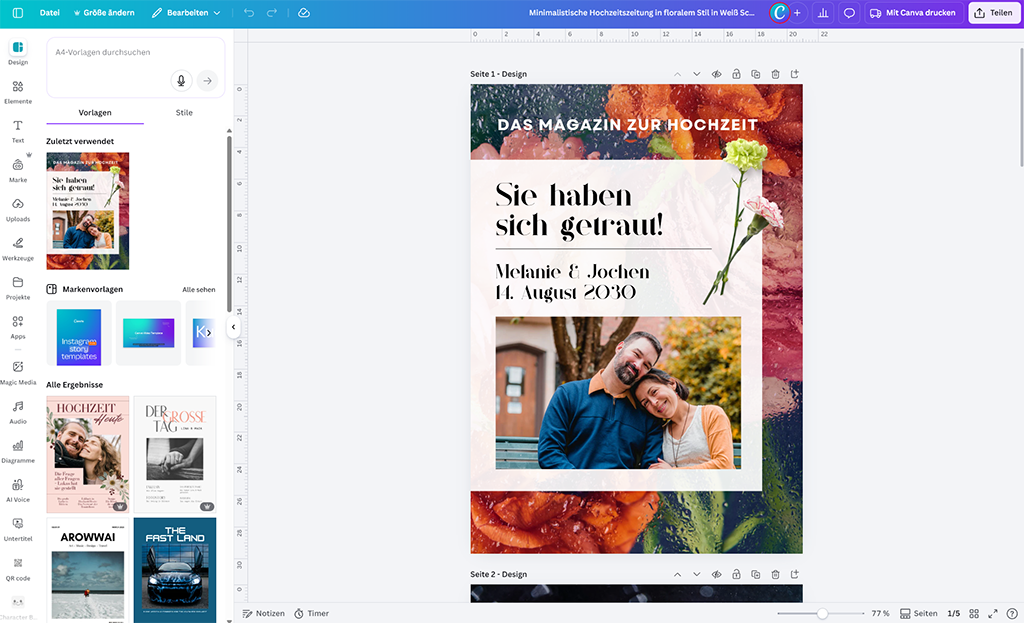Image resolution: width=1024 pixels, height=623 pixels.
Task: Select the recently used wedding template thumbnail
Action: (x=88, y=211)
